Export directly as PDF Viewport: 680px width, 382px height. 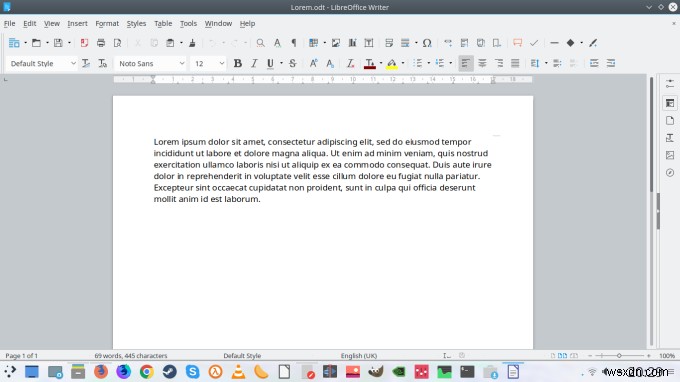[x=84, y=43]
